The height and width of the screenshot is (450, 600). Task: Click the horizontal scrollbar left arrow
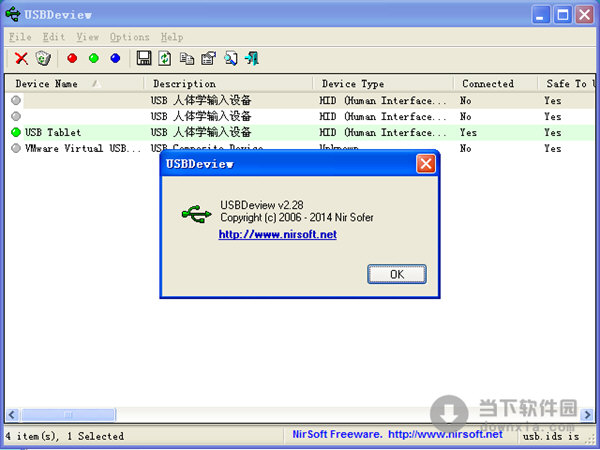tap(12, 414)
